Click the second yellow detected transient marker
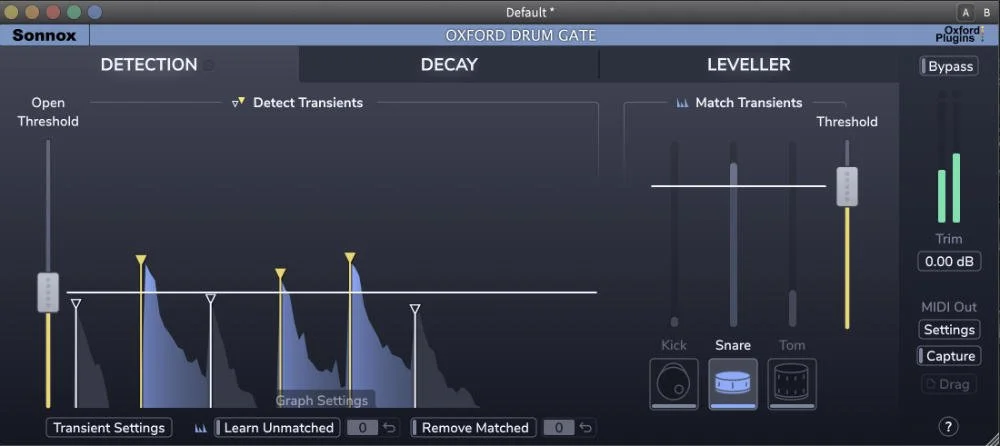This screenshot has width=1000, height=446. click(280, 274)
